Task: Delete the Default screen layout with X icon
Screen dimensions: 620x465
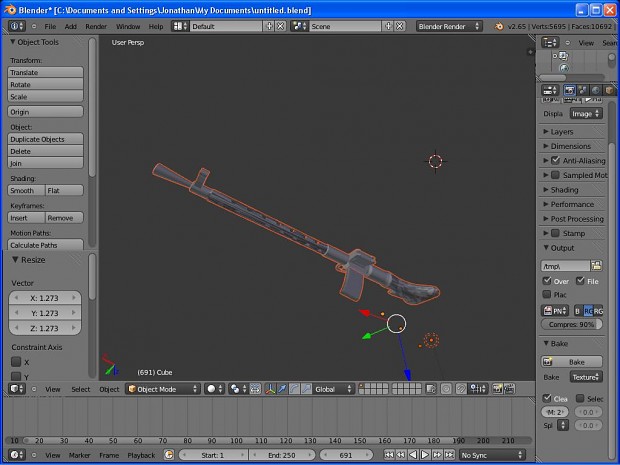Action: (280, 26)
